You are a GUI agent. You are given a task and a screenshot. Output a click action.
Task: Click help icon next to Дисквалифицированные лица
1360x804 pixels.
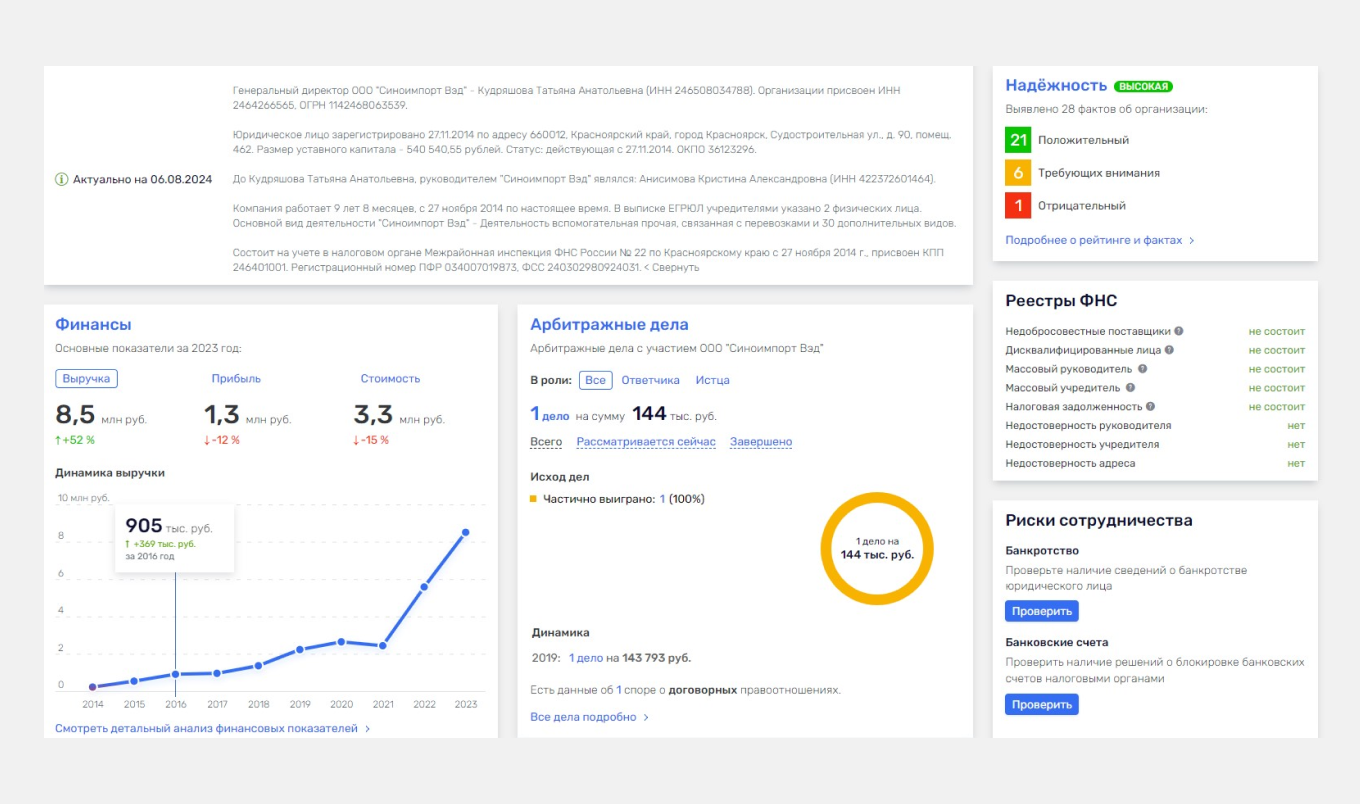click(x=1169, y=350)
